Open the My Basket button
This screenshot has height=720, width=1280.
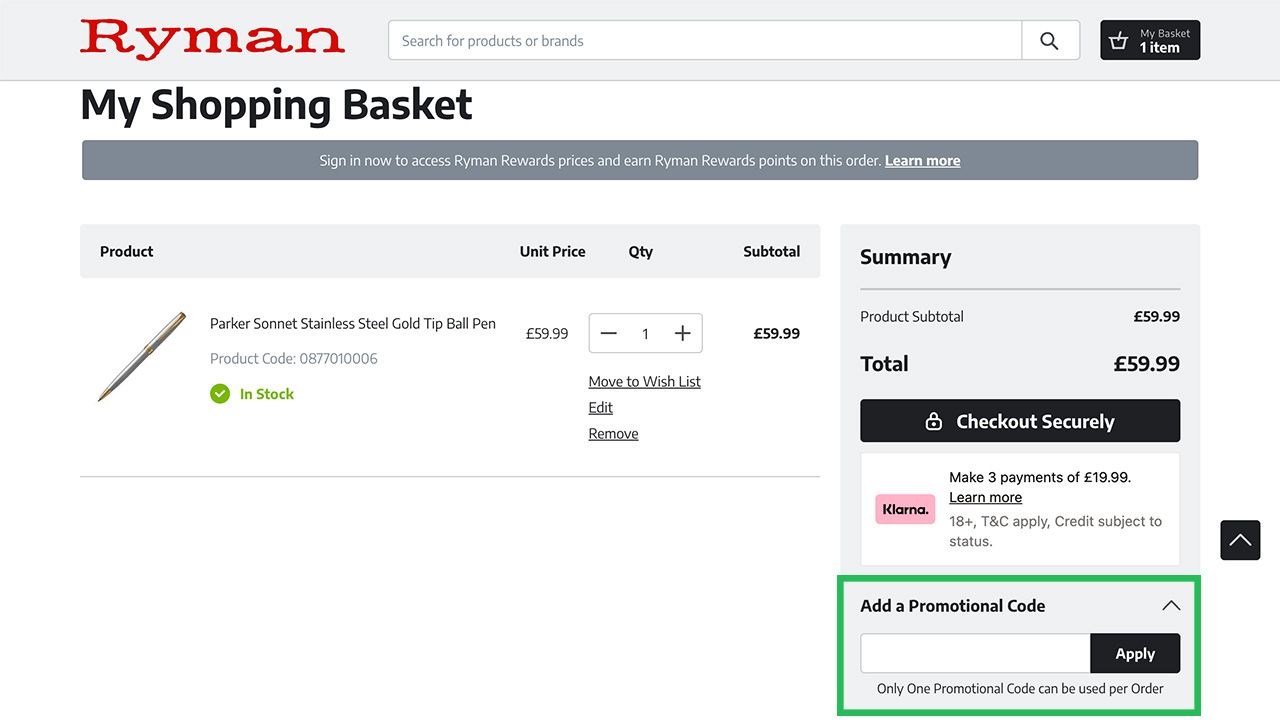[x=1150, y=40]
